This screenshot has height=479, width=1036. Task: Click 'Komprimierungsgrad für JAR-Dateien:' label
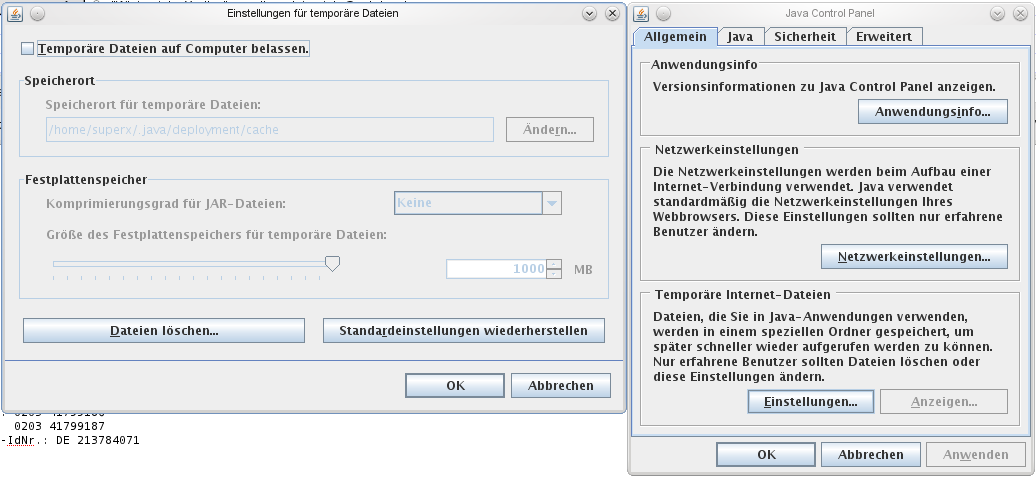[166, 203]
